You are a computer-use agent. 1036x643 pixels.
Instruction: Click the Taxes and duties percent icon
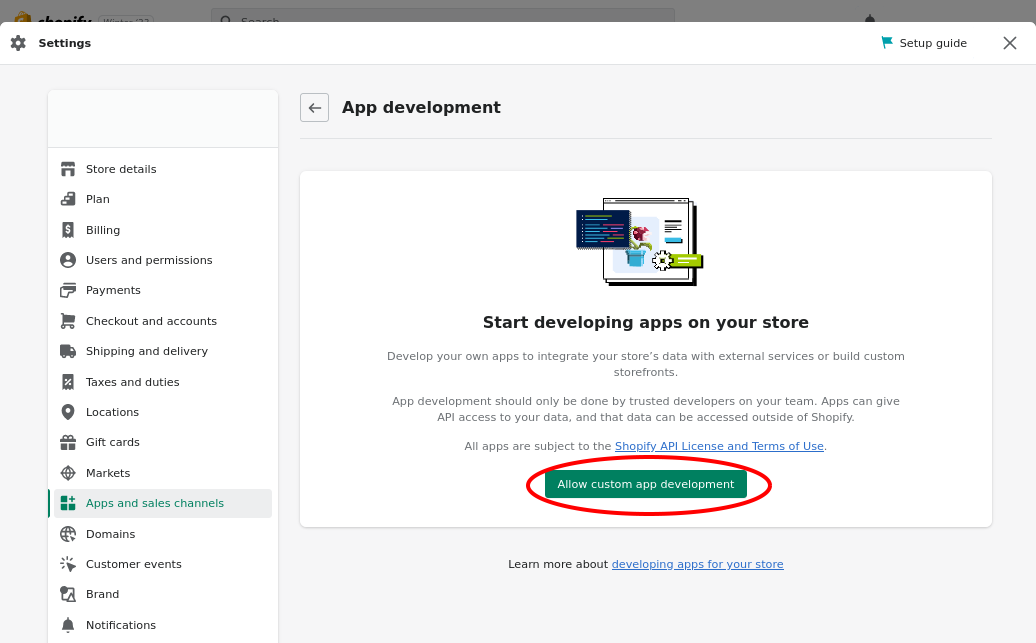68,382
